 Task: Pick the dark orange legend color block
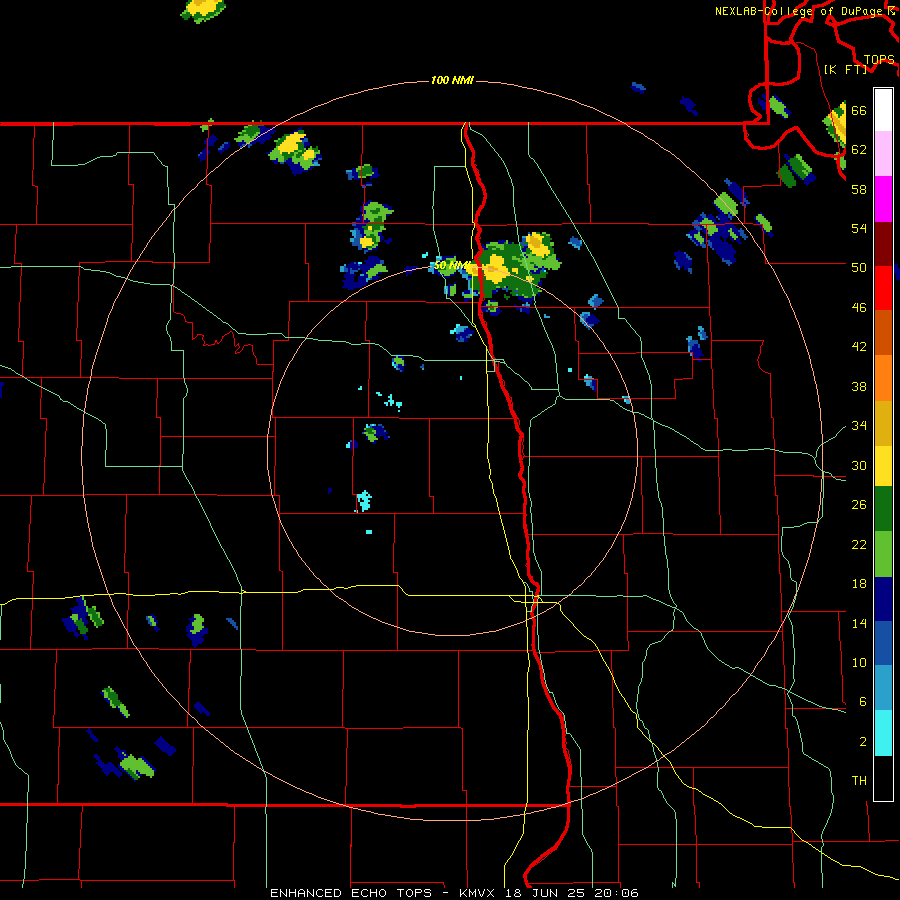(x=883, y=333)
